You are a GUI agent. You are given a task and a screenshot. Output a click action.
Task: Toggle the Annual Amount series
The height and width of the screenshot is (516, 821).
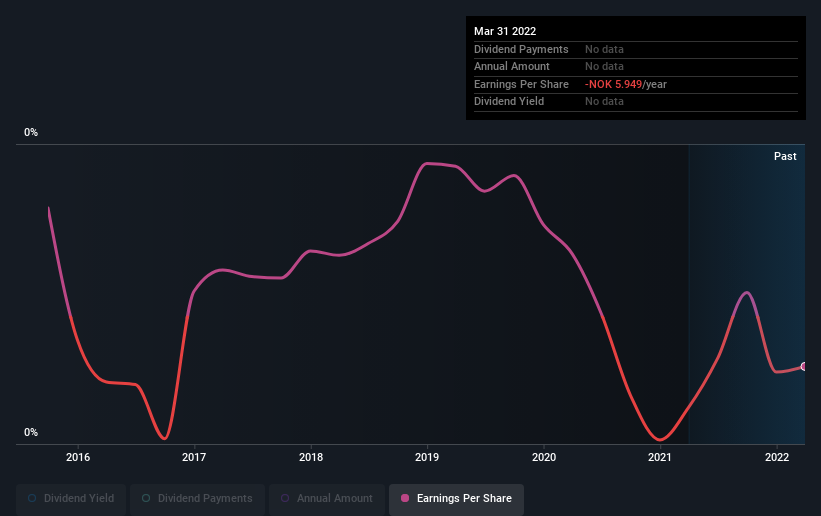tap(327, 498)
